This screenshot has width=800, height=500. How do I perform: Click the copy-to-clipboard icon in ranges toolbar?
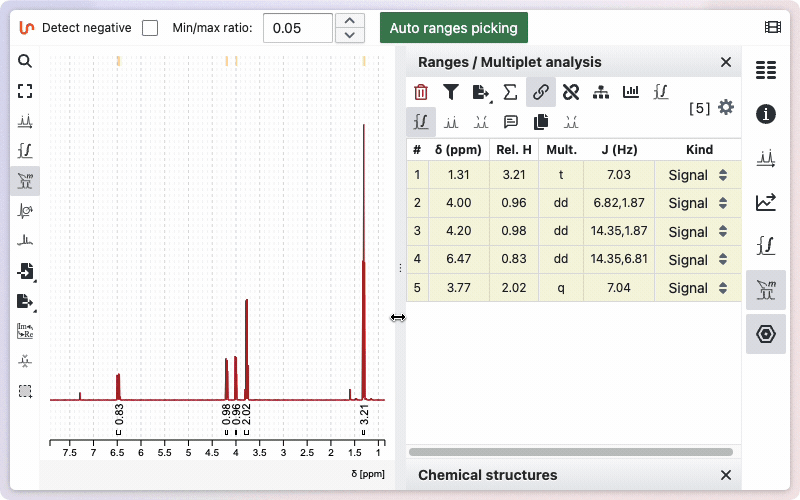click(541, 122)
